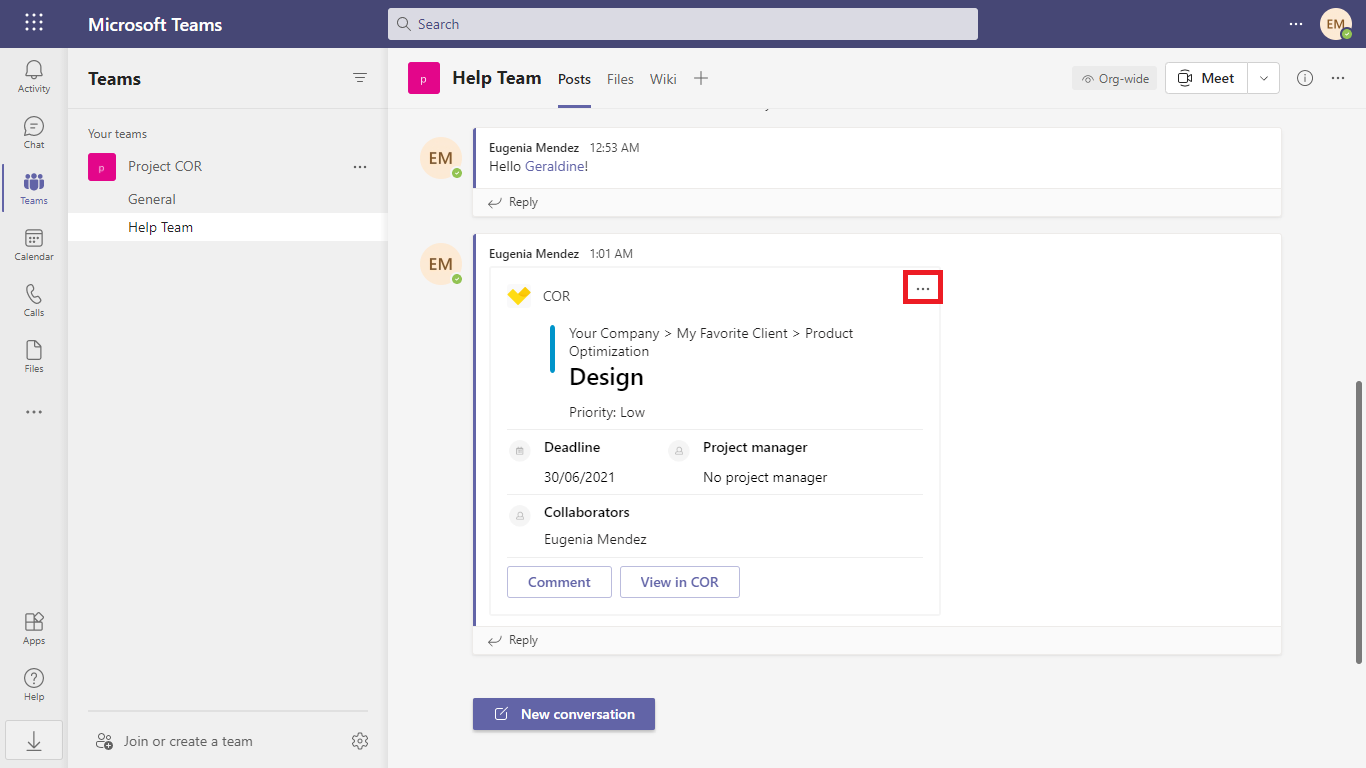The height and width of the screenshot is (768, 1366).
Task: Switch to the Wiki tab
Action: pyautogui.click(x=663, y=79)
